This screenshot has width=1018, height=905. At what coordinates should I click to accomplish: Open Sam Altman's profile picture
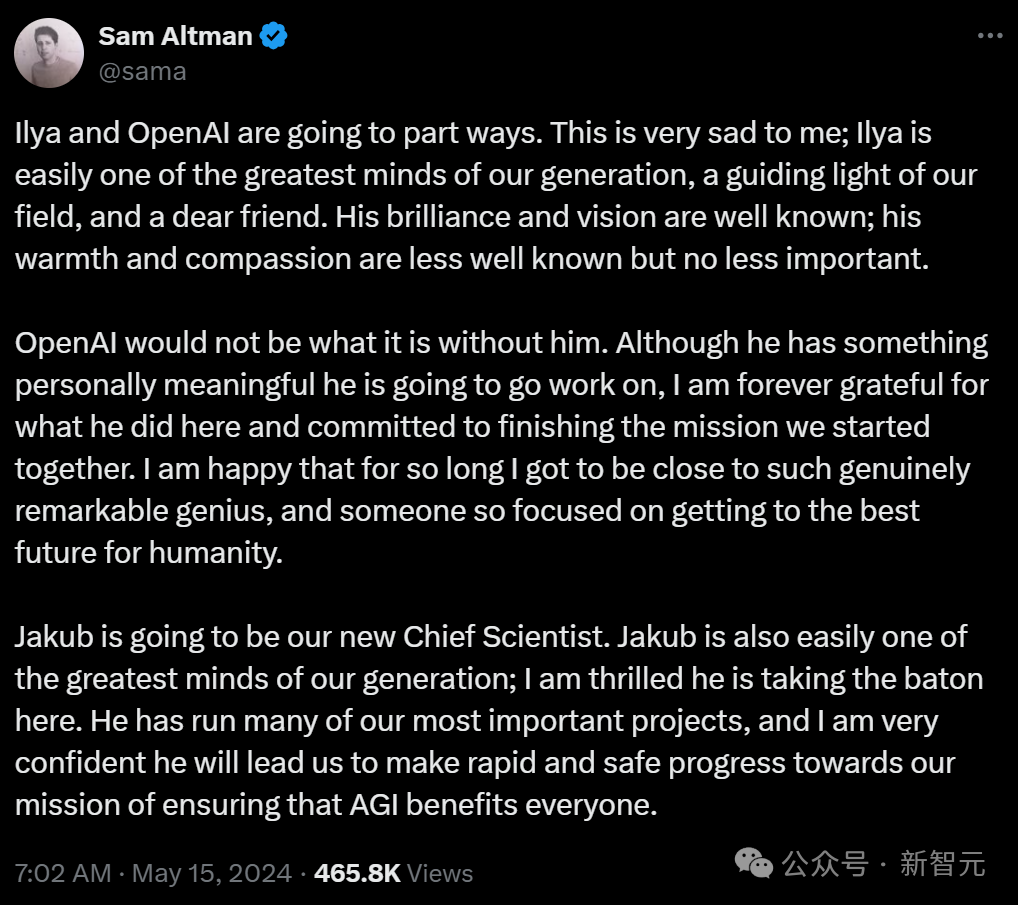point(49,53)
